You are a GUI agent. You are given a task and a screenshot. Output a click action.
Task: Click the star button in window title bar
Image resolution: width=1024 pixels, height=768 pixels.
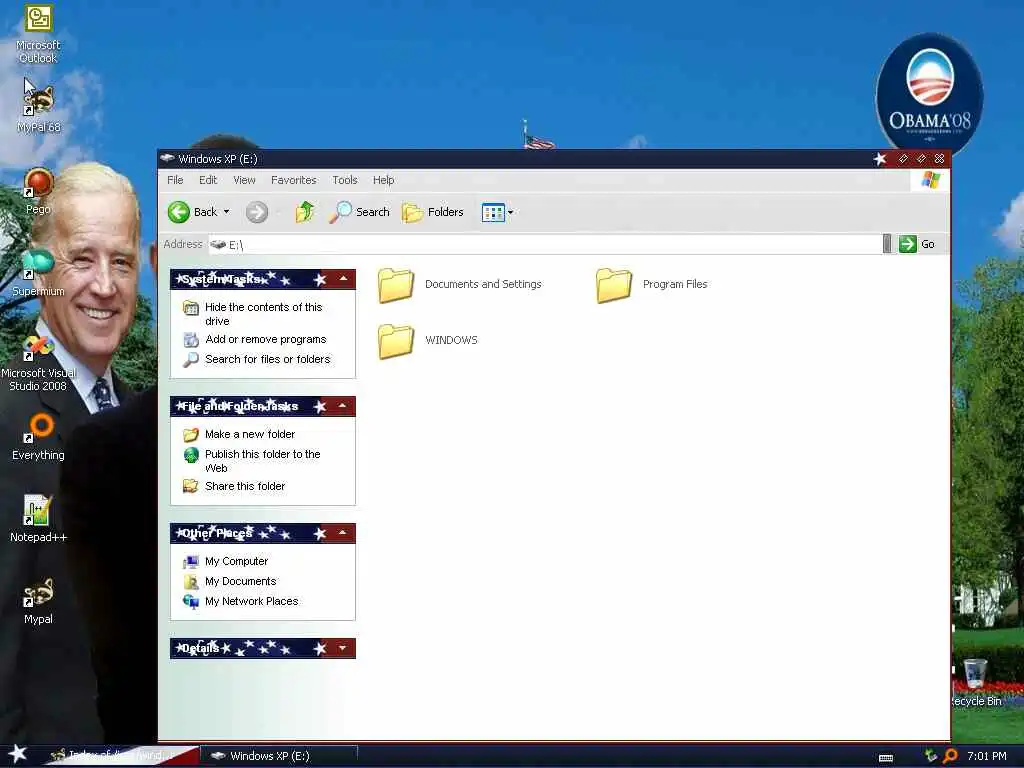coord(880,159)
